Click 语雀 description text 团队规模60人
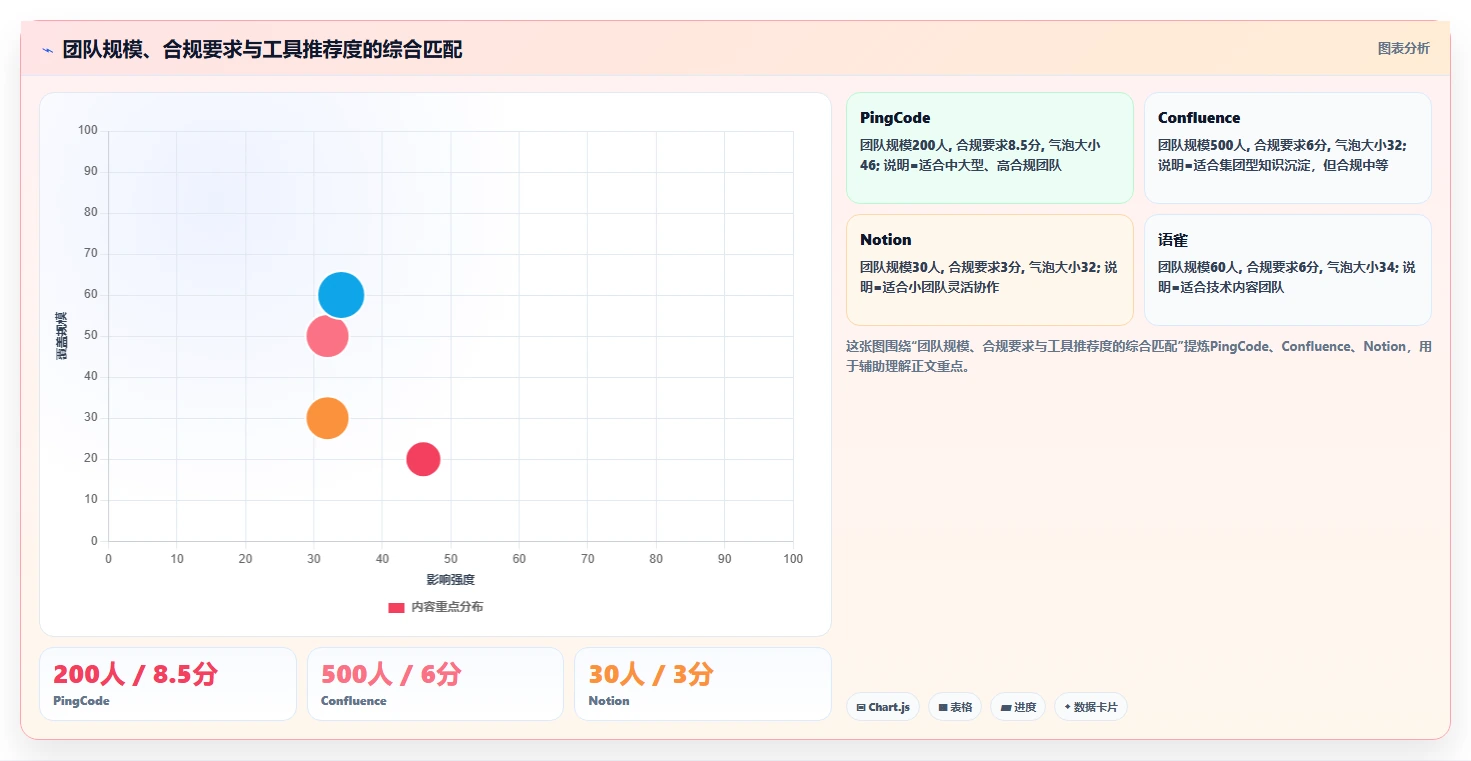 (x=1287, y=277)
